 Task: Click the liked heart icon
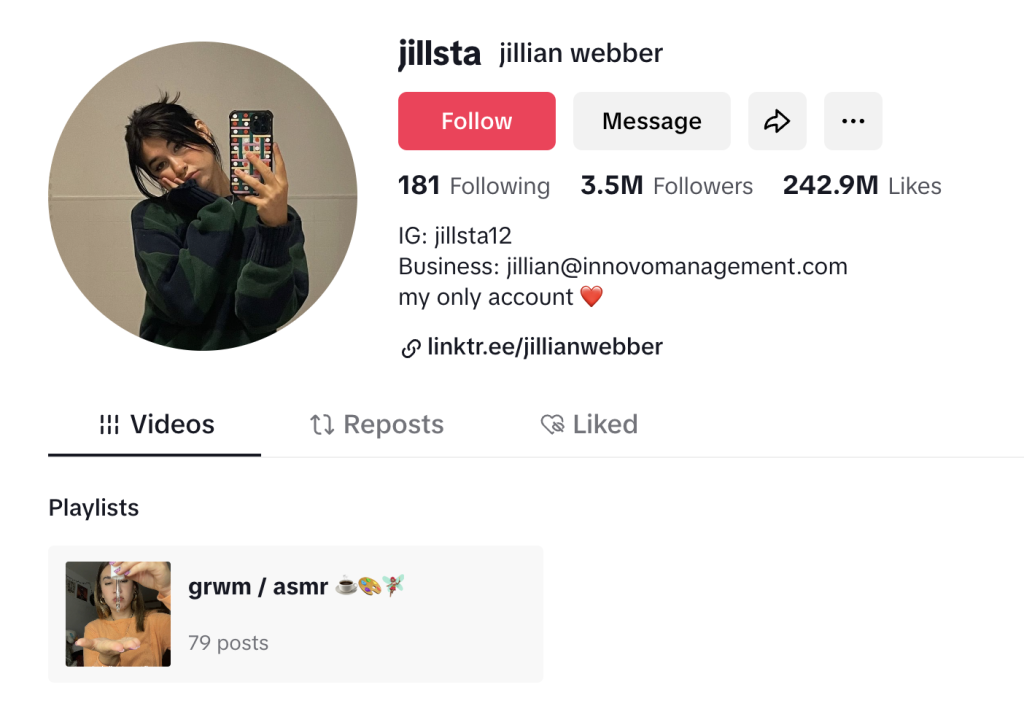552,425
